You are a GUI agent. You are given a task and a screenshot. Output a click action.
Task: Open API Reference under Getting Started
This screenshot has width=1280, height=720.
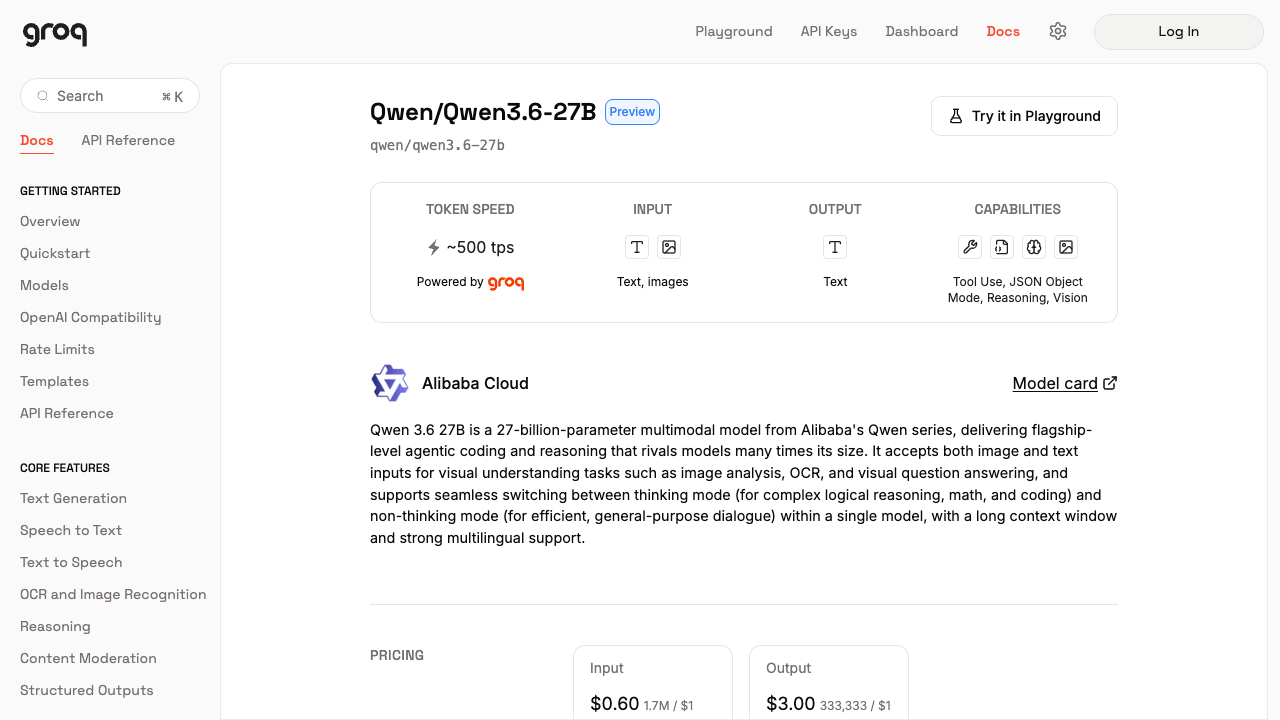pyautogui.click(x=67, y=413)
